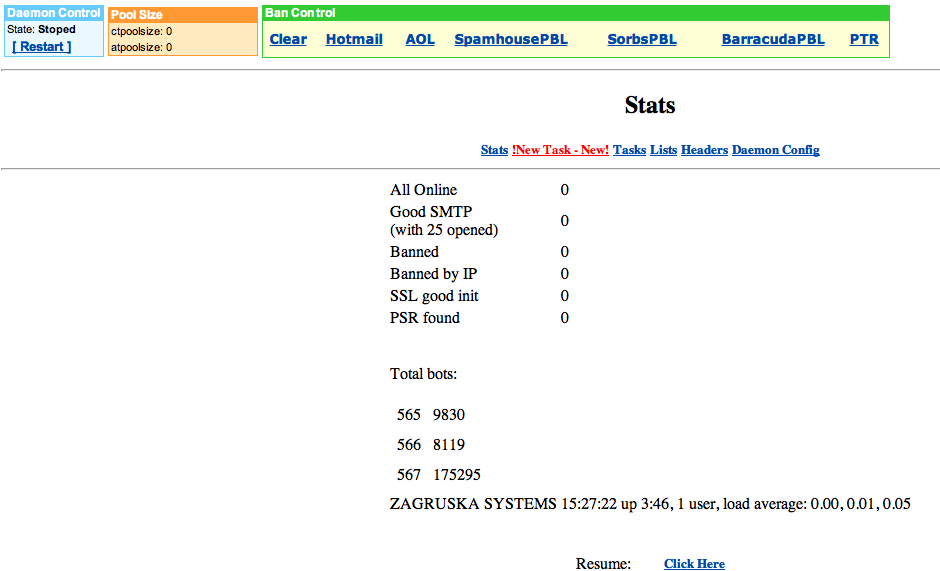Select the Headers navigation link

click(704, 150)
